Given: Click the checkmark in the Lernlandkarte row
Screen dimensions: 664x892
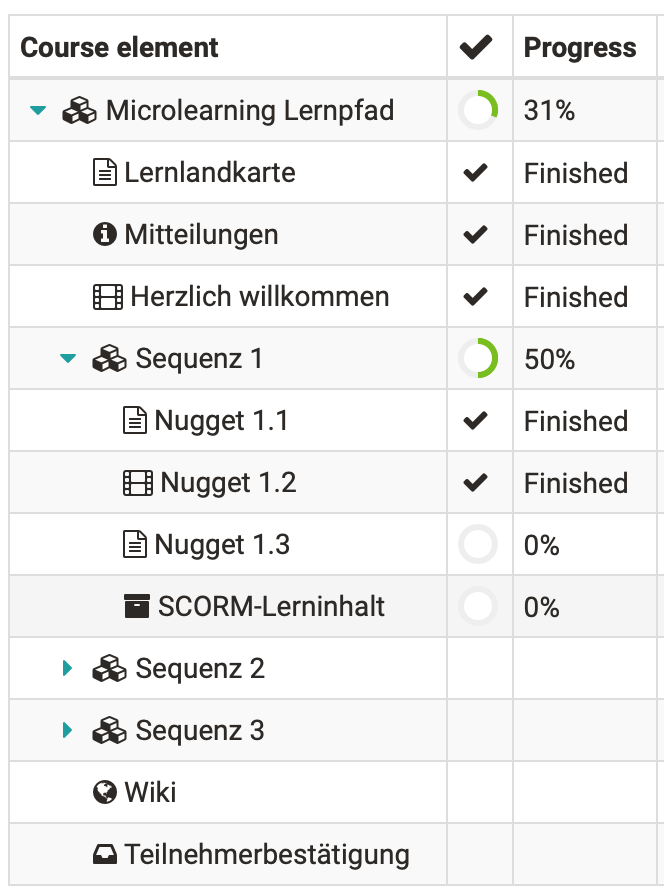Looking at the screenshot, I should point(475,172).
